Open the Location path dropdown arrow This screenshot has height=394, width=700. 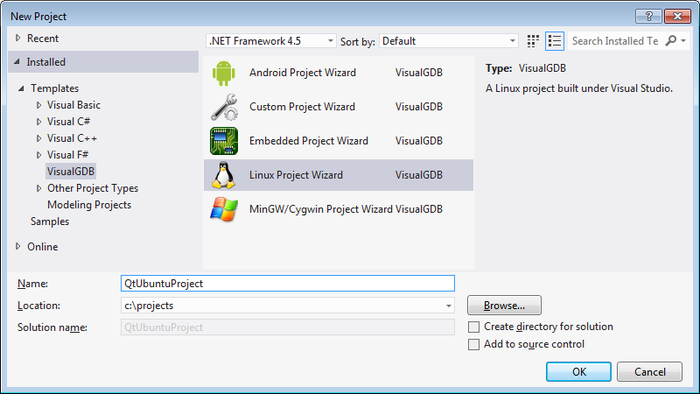tap(448, 306)
